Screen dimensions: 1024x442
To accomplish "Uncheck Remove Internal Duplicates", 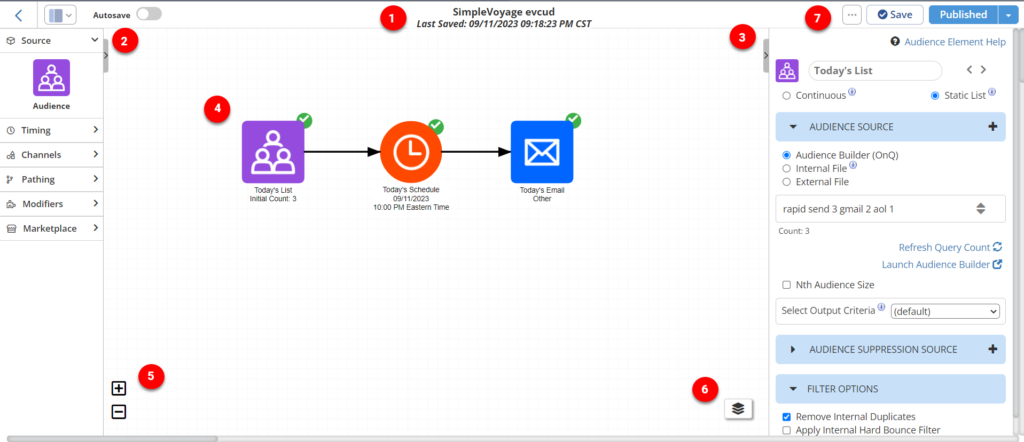I will tap(787, 416).
